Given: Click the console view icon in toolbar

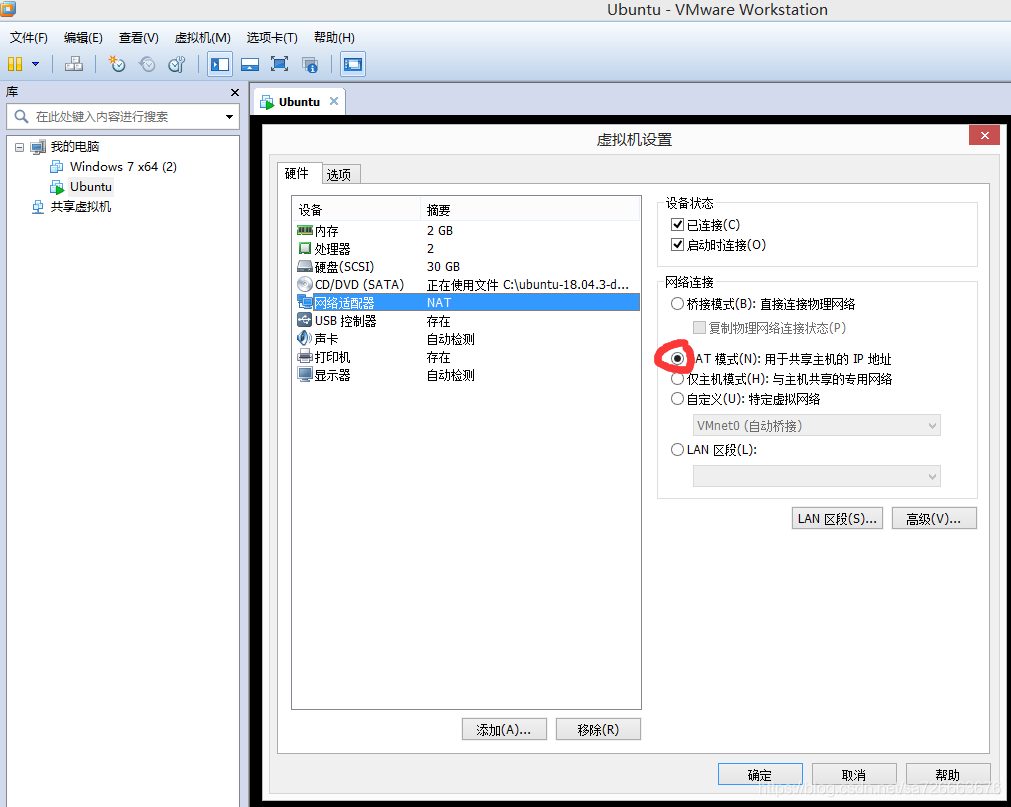Looking at the screenshot, I should (x=353, y=64).
